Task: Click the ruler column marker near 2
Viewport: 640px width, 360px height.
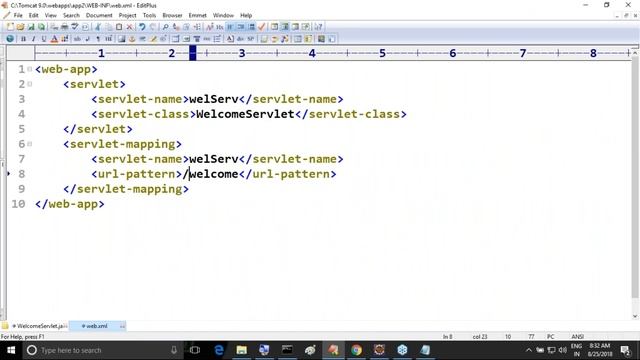Action: click(193, 53)
